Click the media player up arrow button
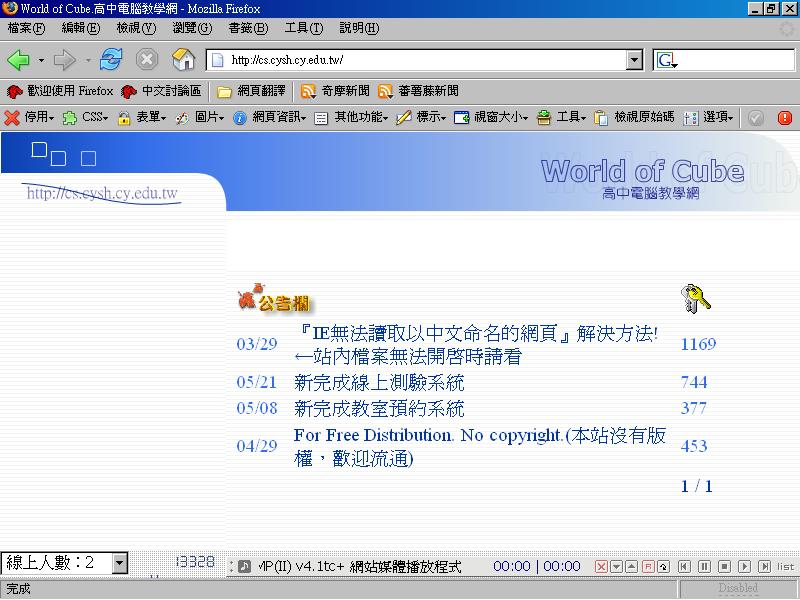 pyautogui.click(x=632, y=566)
